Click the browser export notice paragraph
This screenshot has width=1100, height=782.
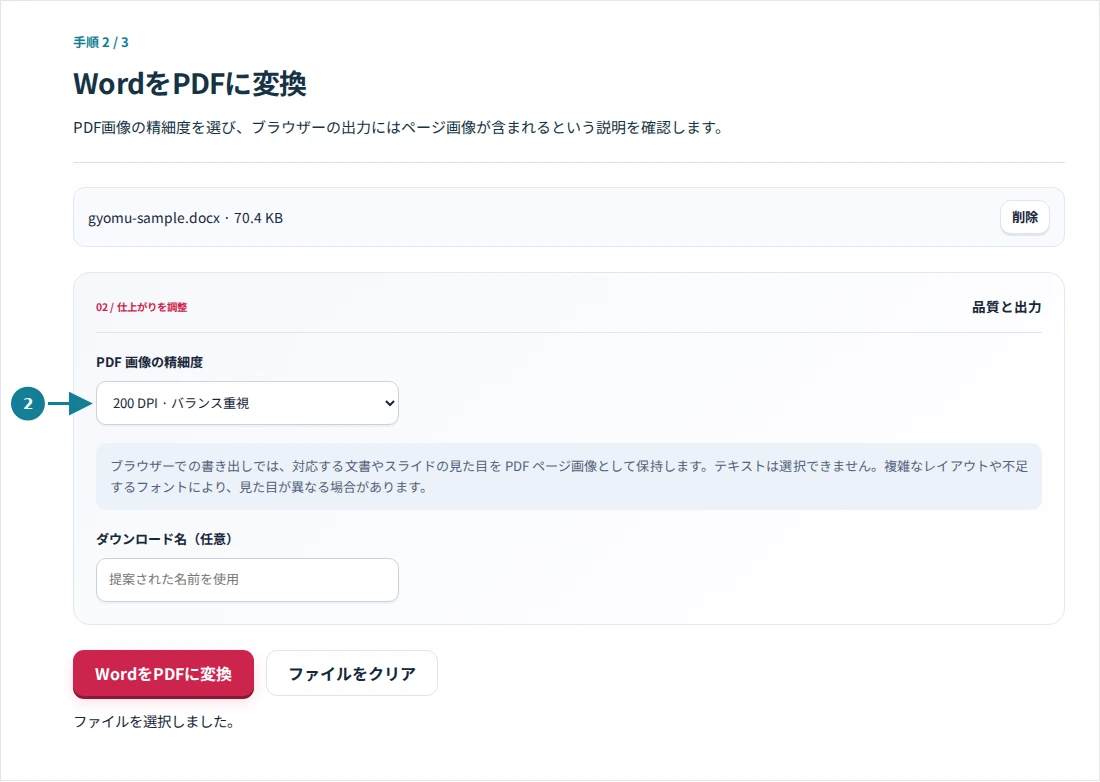click(569, 476)
